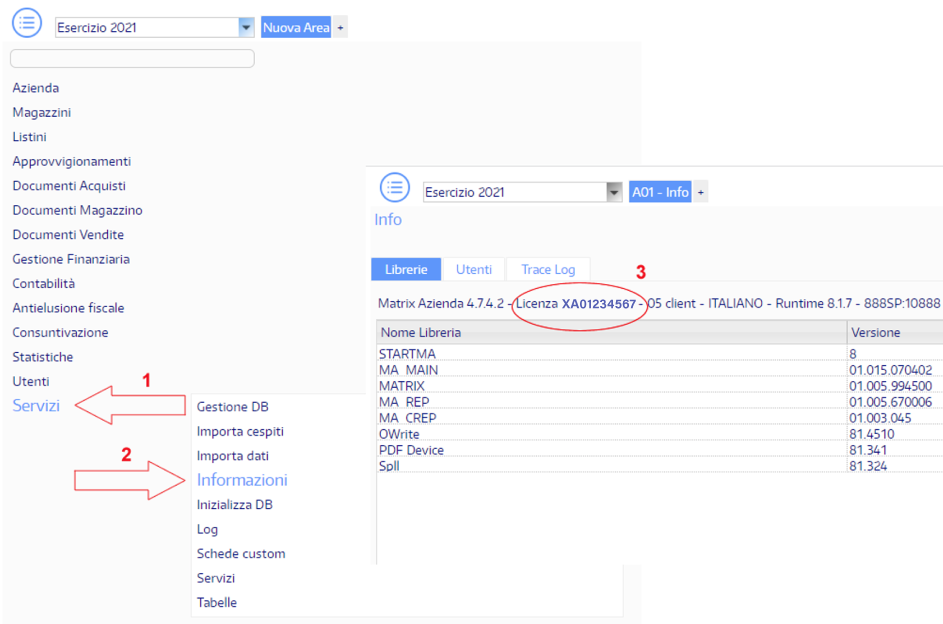Click the round menu icon at top left

coord(27,23)
